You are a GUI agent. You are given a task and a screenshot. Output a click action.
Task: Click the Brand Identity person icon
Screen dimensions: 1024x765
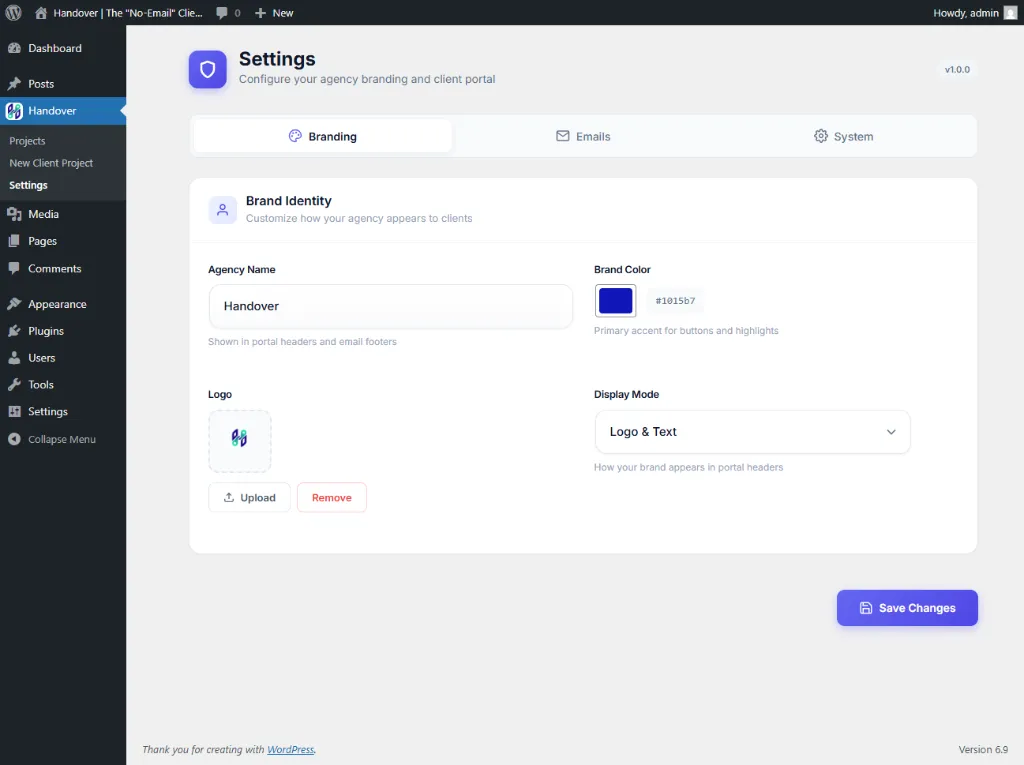222,210
